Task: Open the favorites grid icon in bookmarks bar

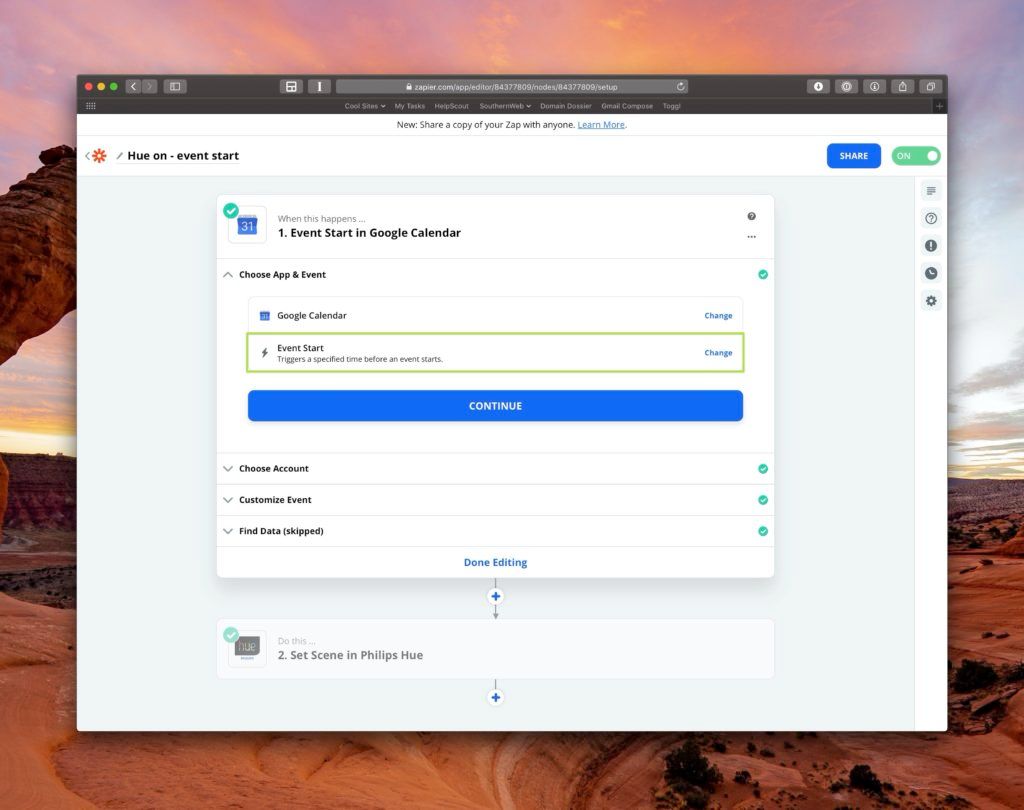Action: pos(91,106)
